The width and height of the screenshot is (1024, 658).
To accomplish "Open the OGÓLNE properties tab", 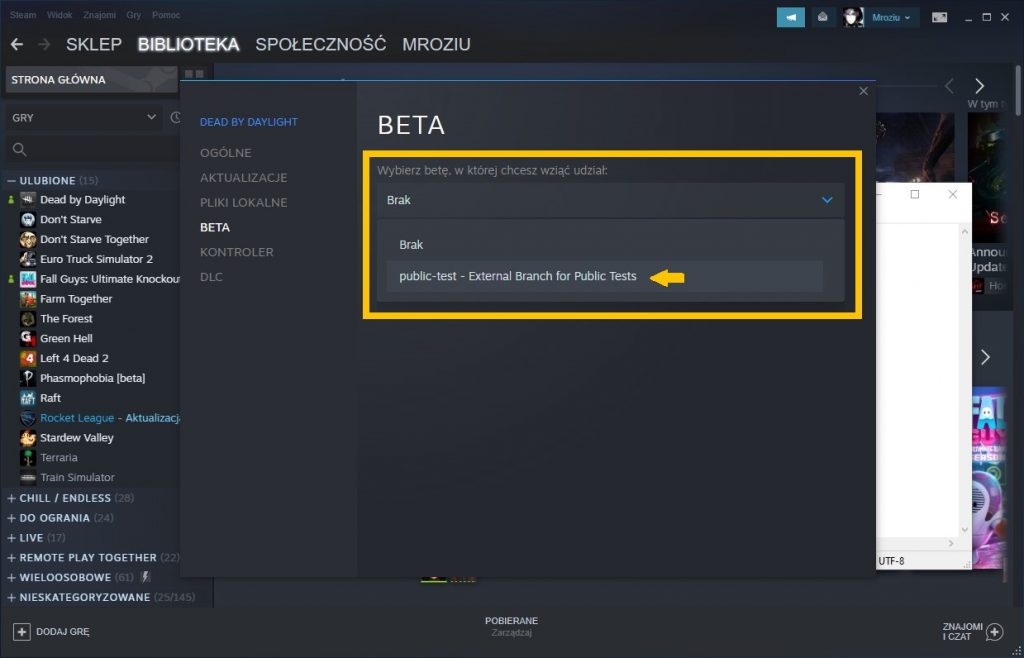I will tap(225, 153).
